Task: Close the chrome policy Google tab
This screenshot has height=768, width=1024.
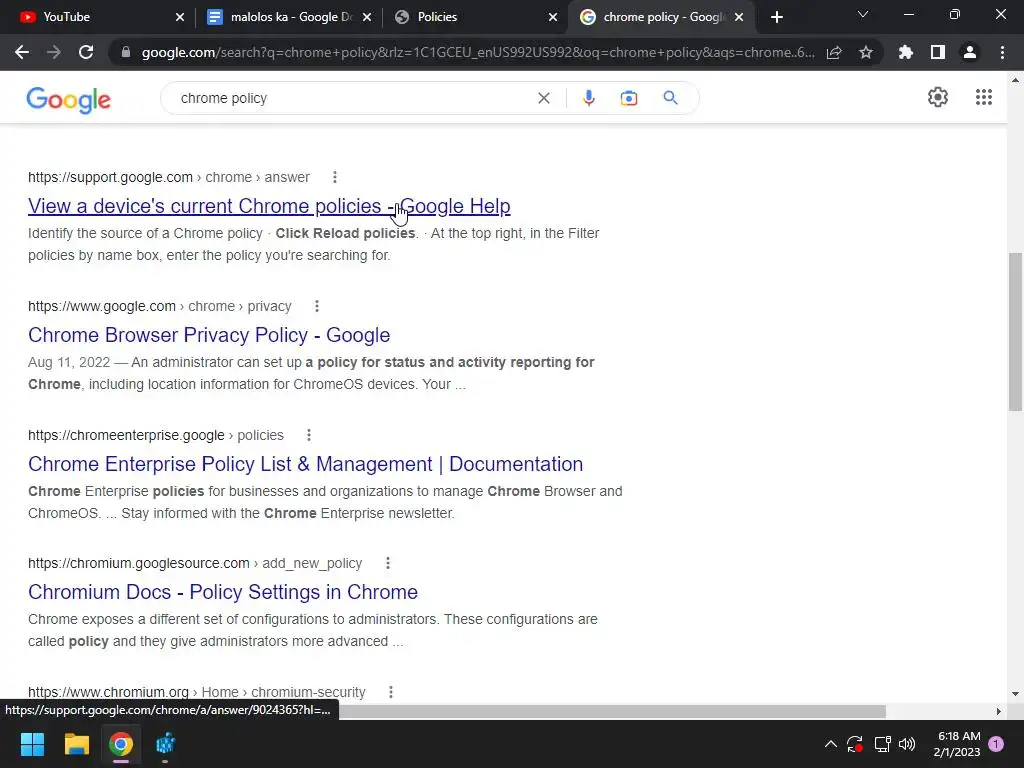Action: click(739, 17)
